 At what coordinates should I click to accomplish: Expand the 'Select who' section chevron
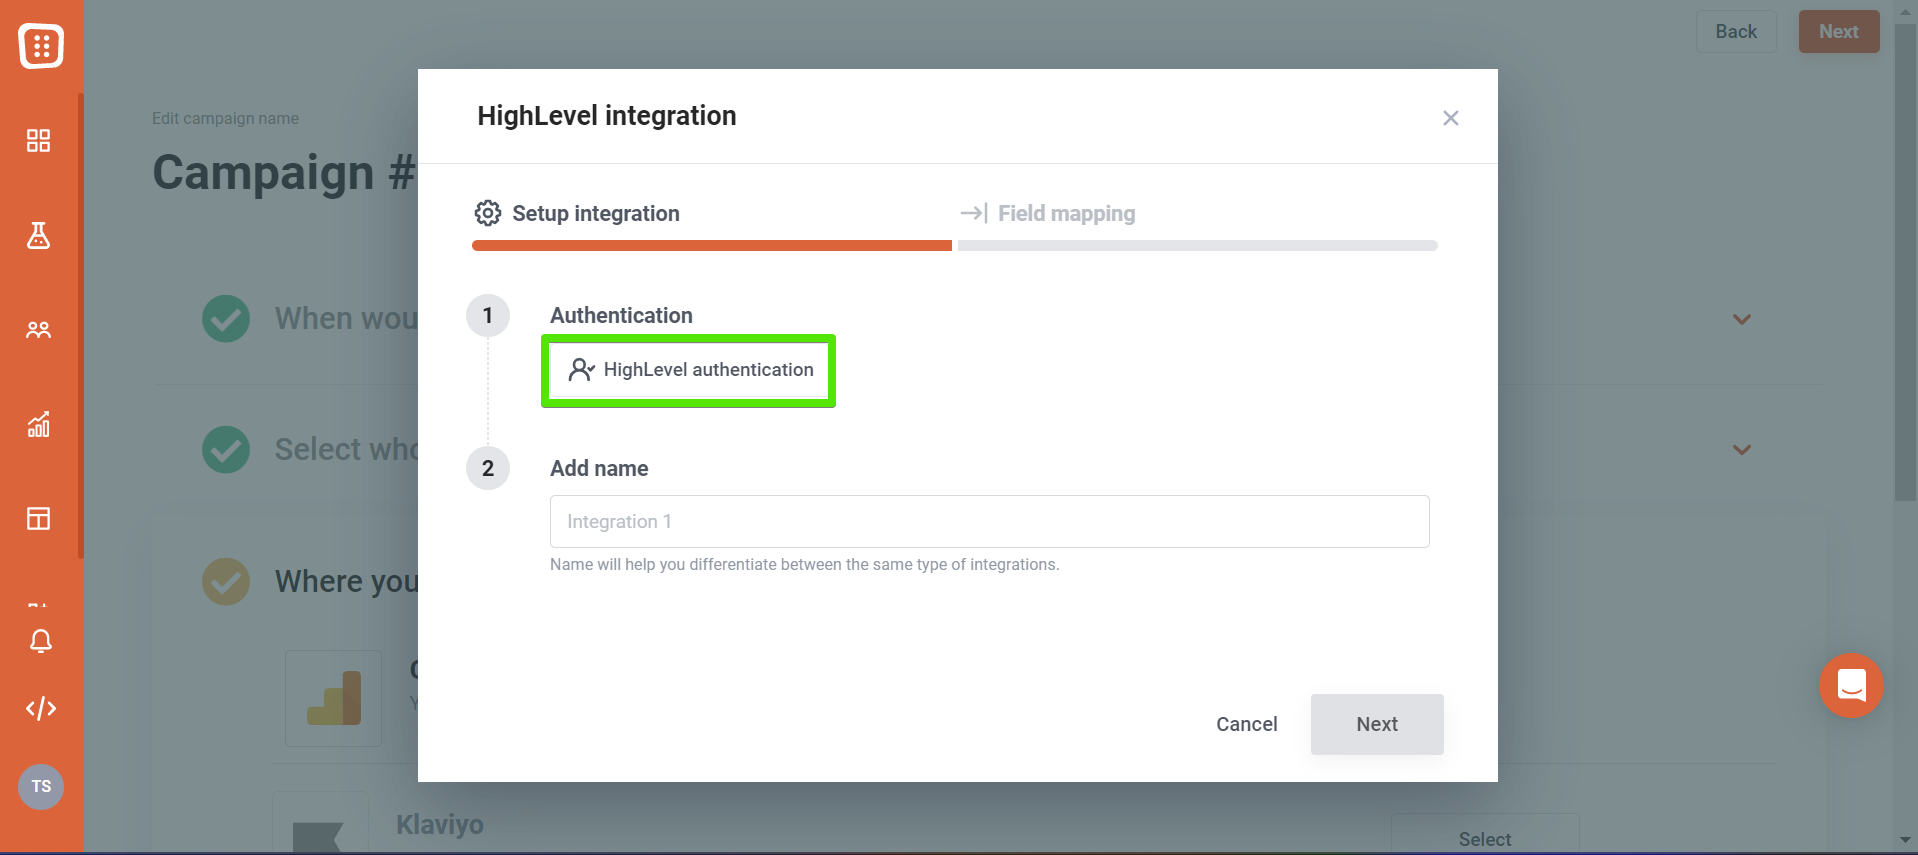[1742, 450]
